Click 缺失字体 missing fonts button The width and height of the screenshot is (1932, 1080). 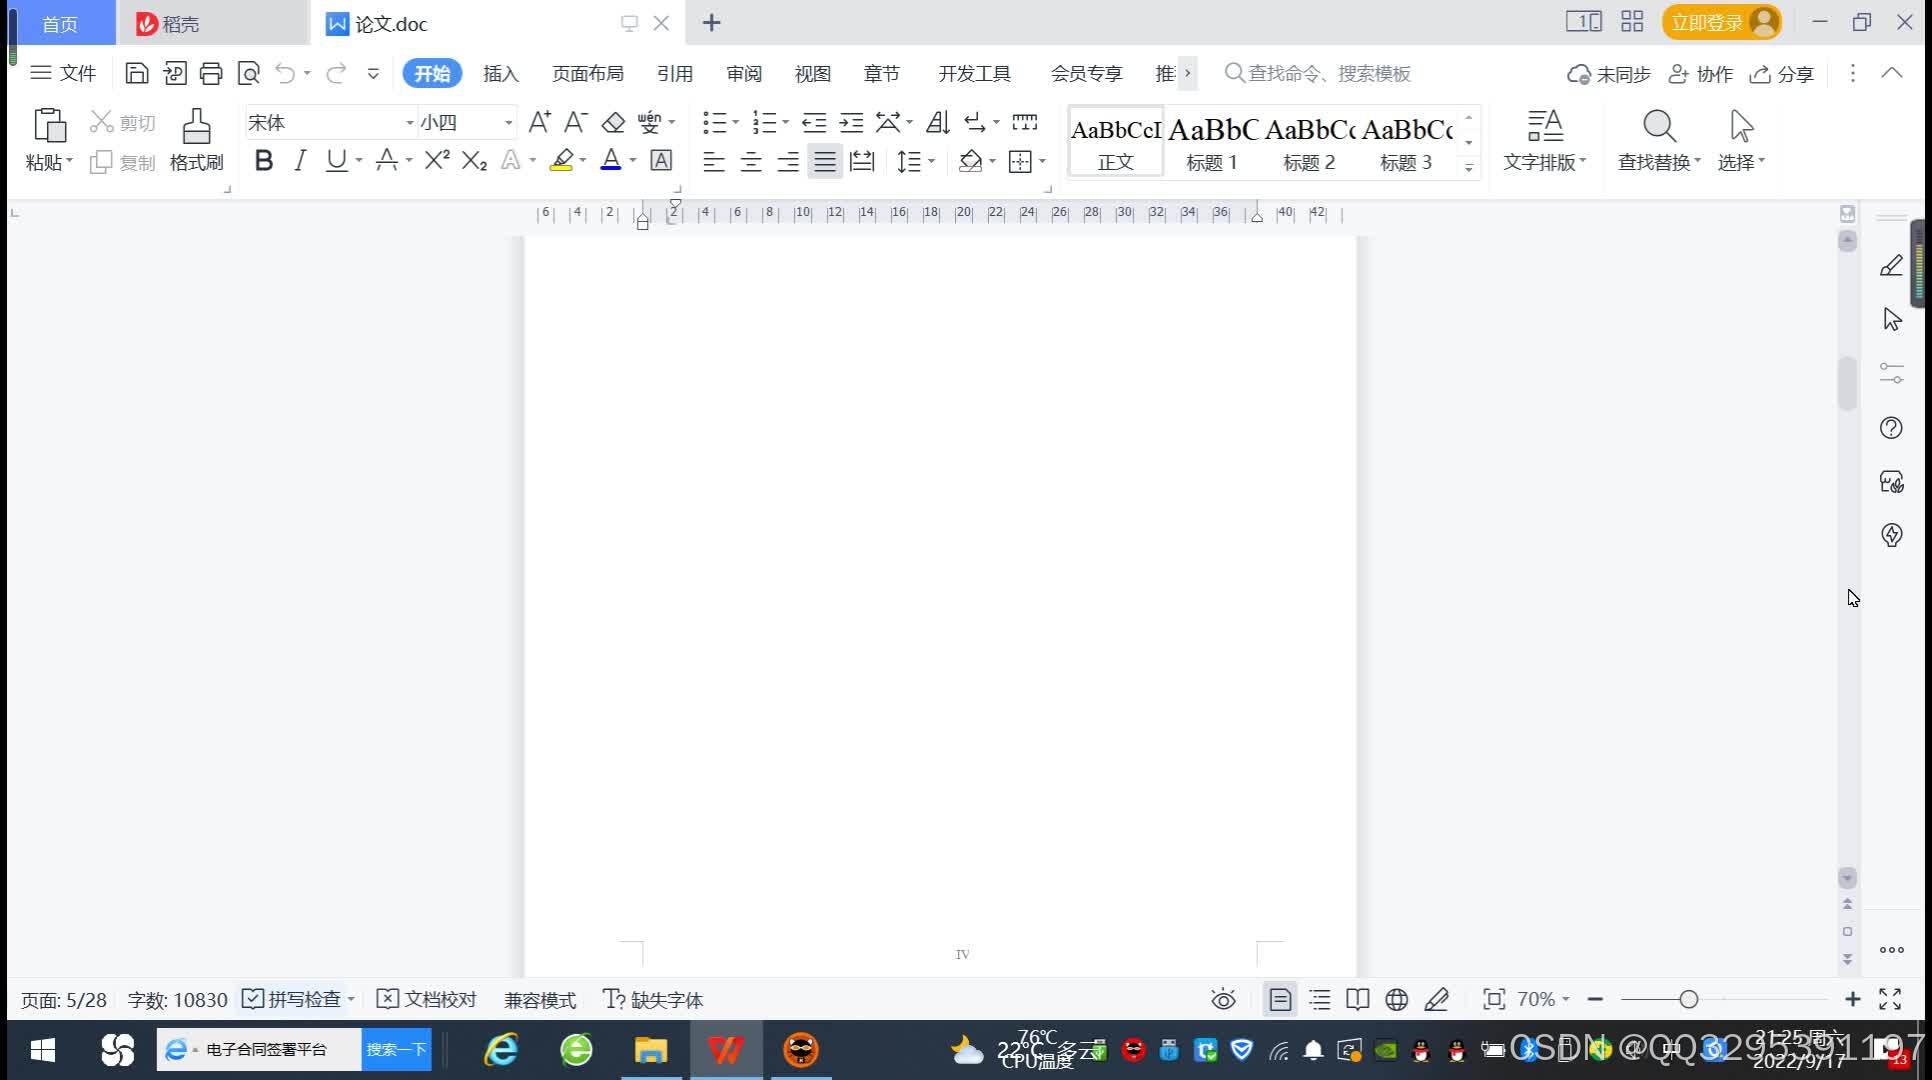pyautogui.click(x=653, y=999)
